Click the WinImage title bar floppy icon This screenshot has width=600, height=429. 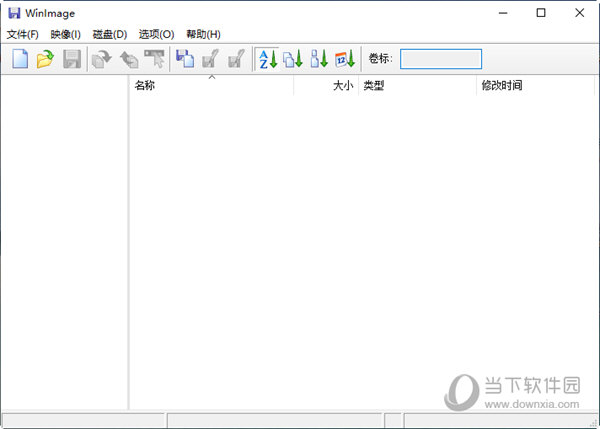coord(14,13)
